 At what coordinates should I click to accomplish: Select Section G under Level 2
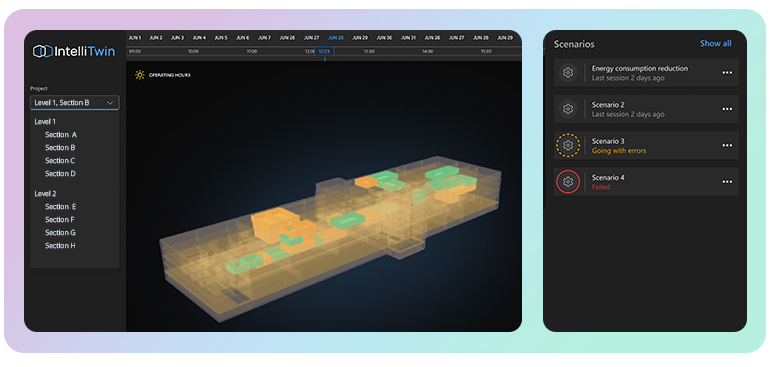coord(60,232)
